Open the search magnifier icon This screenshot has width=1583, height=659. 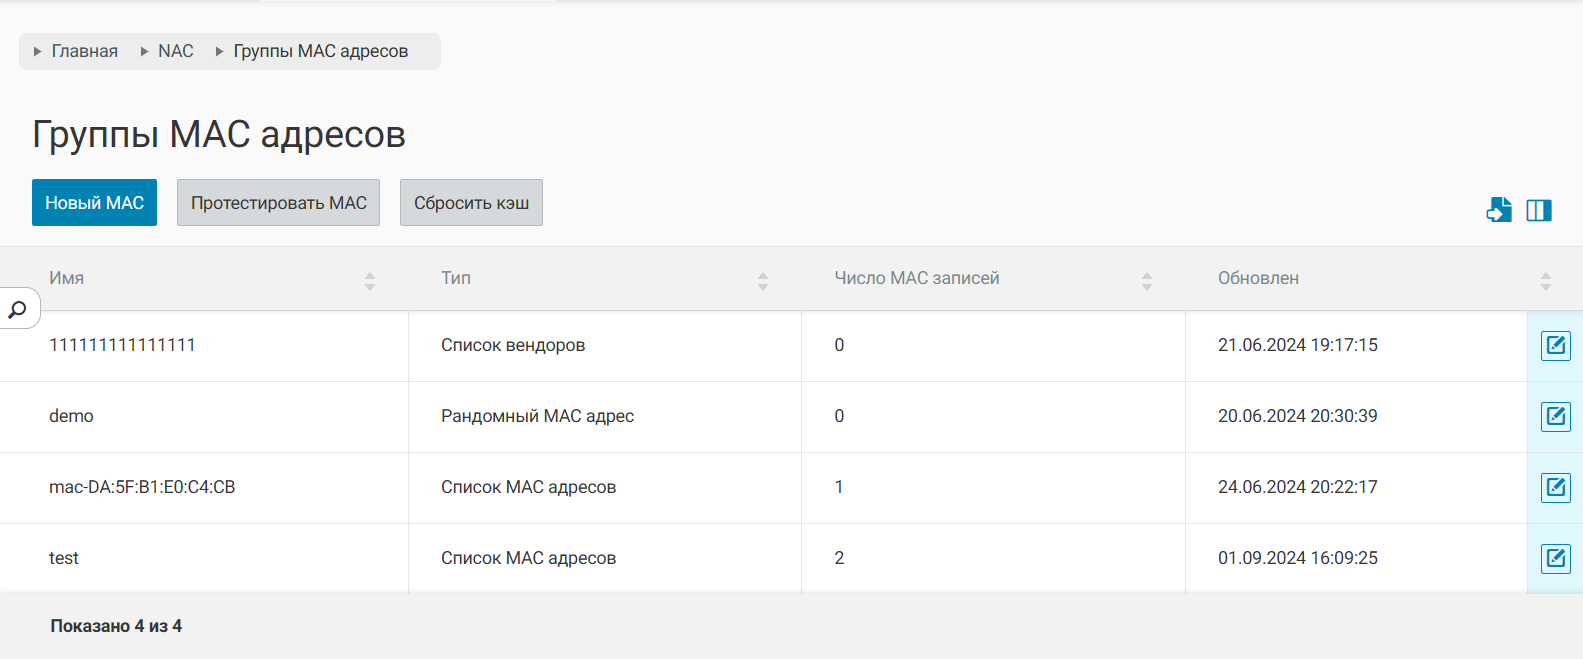pyautogui.click(x=17, y=310)
